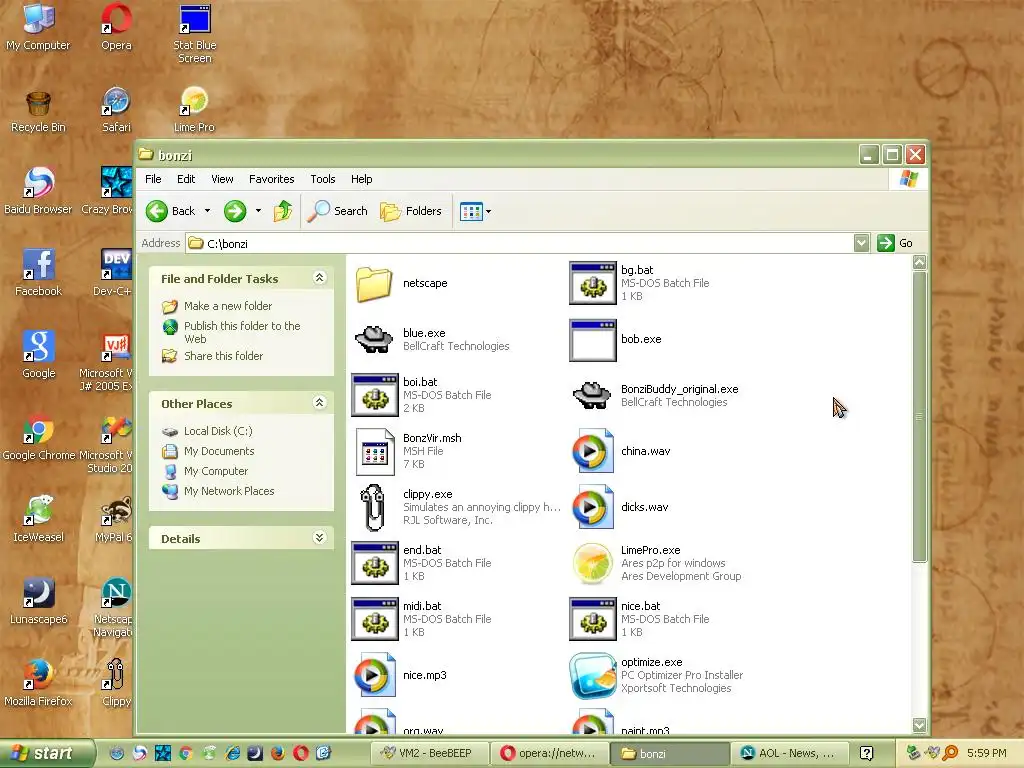Image resolution: width=1024 pixels, height=768 pixels.
Task: Open My Computer in Other Places
Action: 216,472
